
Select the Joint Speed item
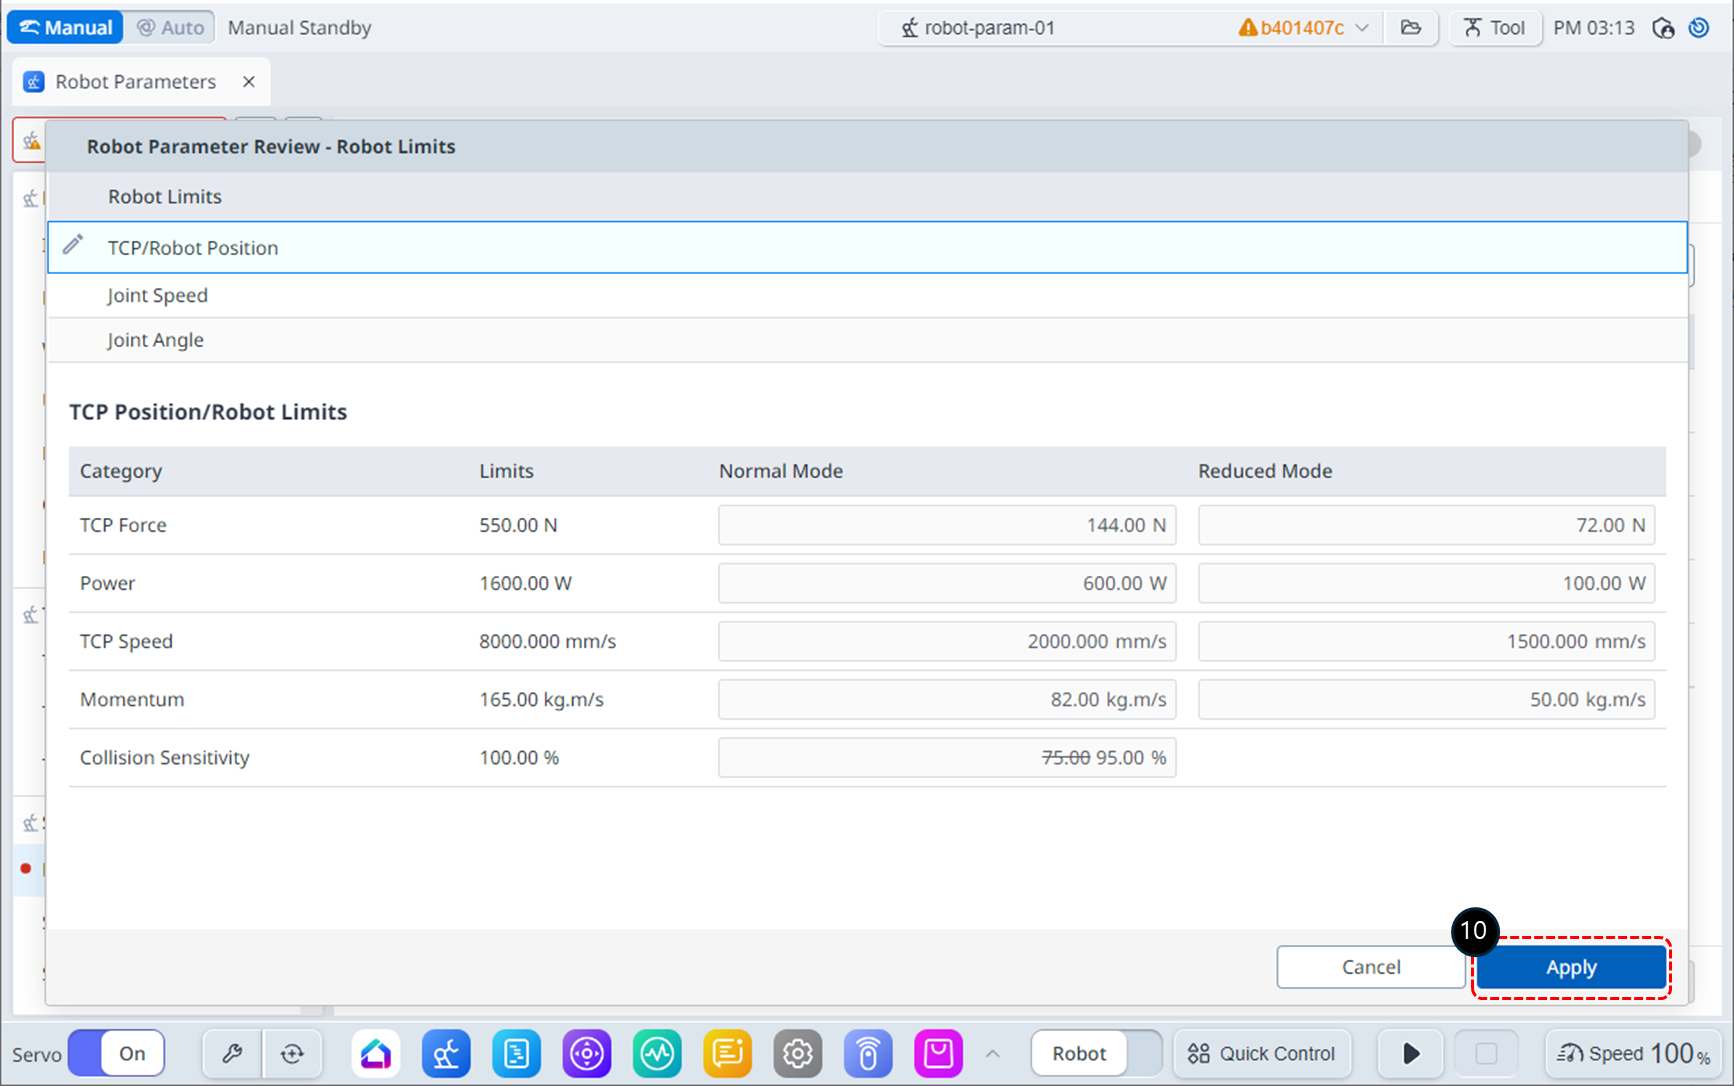(158, 295)
